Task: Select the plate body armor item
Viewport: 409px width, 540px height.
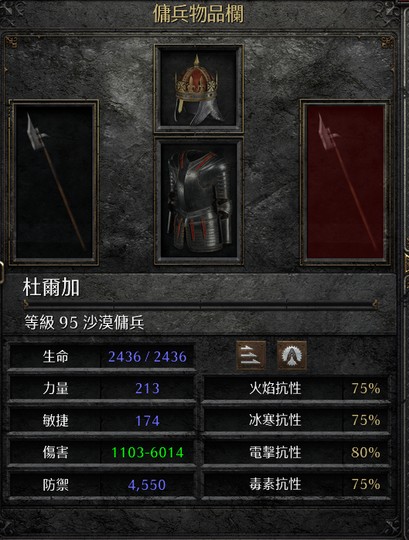Action: tap(199, 201)
